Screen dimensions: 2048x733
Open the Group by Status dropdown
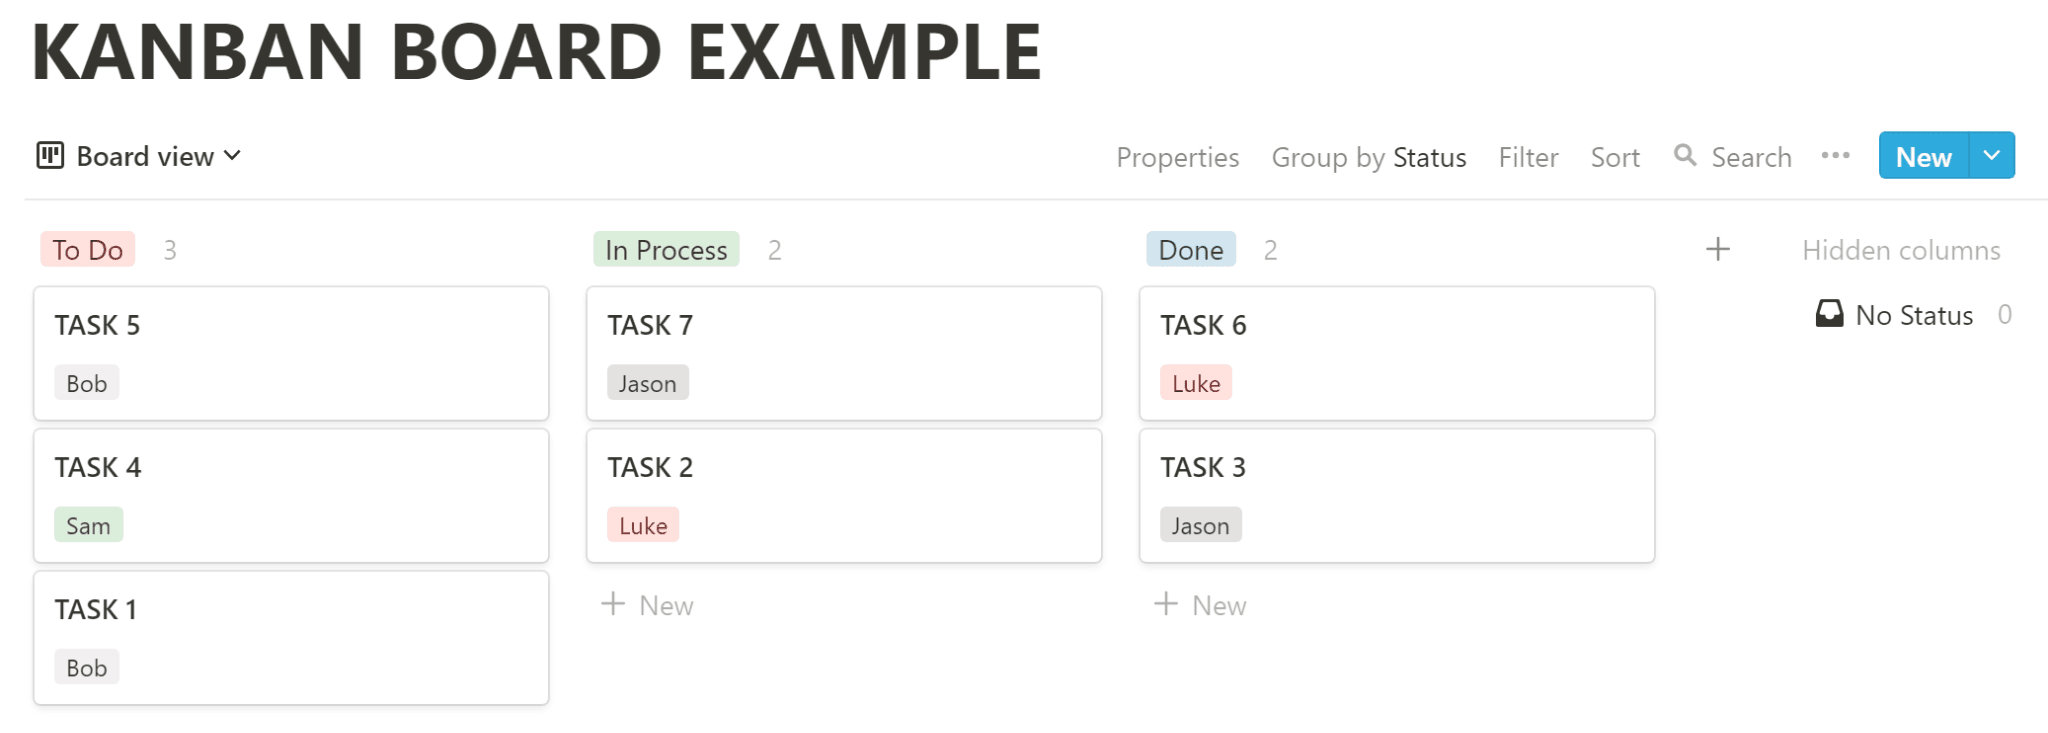click(x=1369, y=157)
